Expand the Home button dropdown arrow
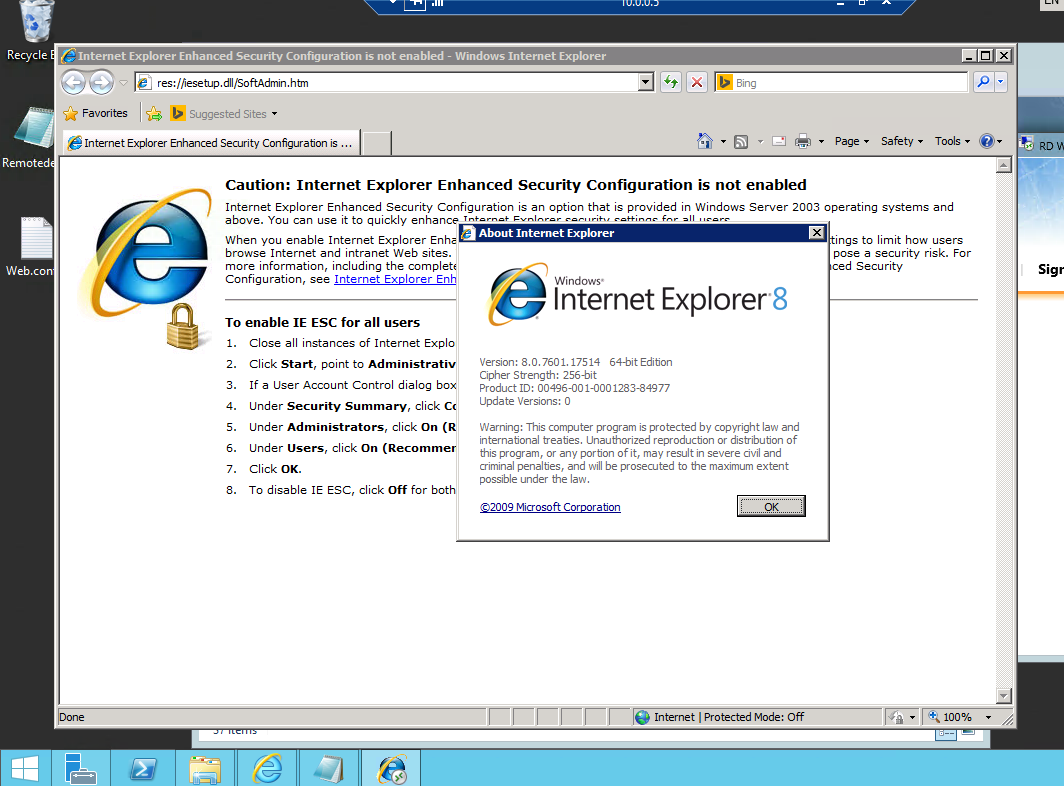The image size is (1064, 786). click(723, 142)
